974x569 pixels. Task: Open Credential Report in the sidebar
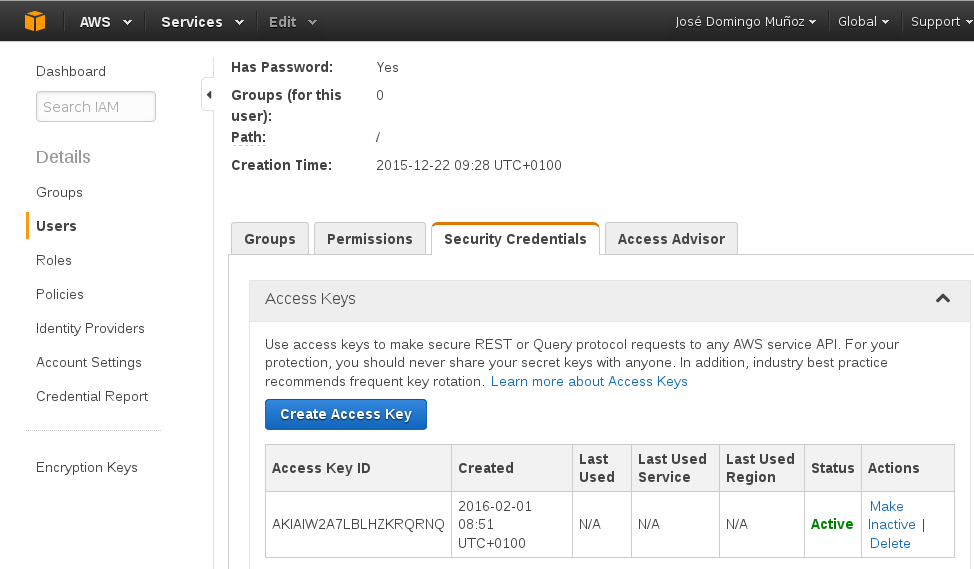[x=92, y=396]
